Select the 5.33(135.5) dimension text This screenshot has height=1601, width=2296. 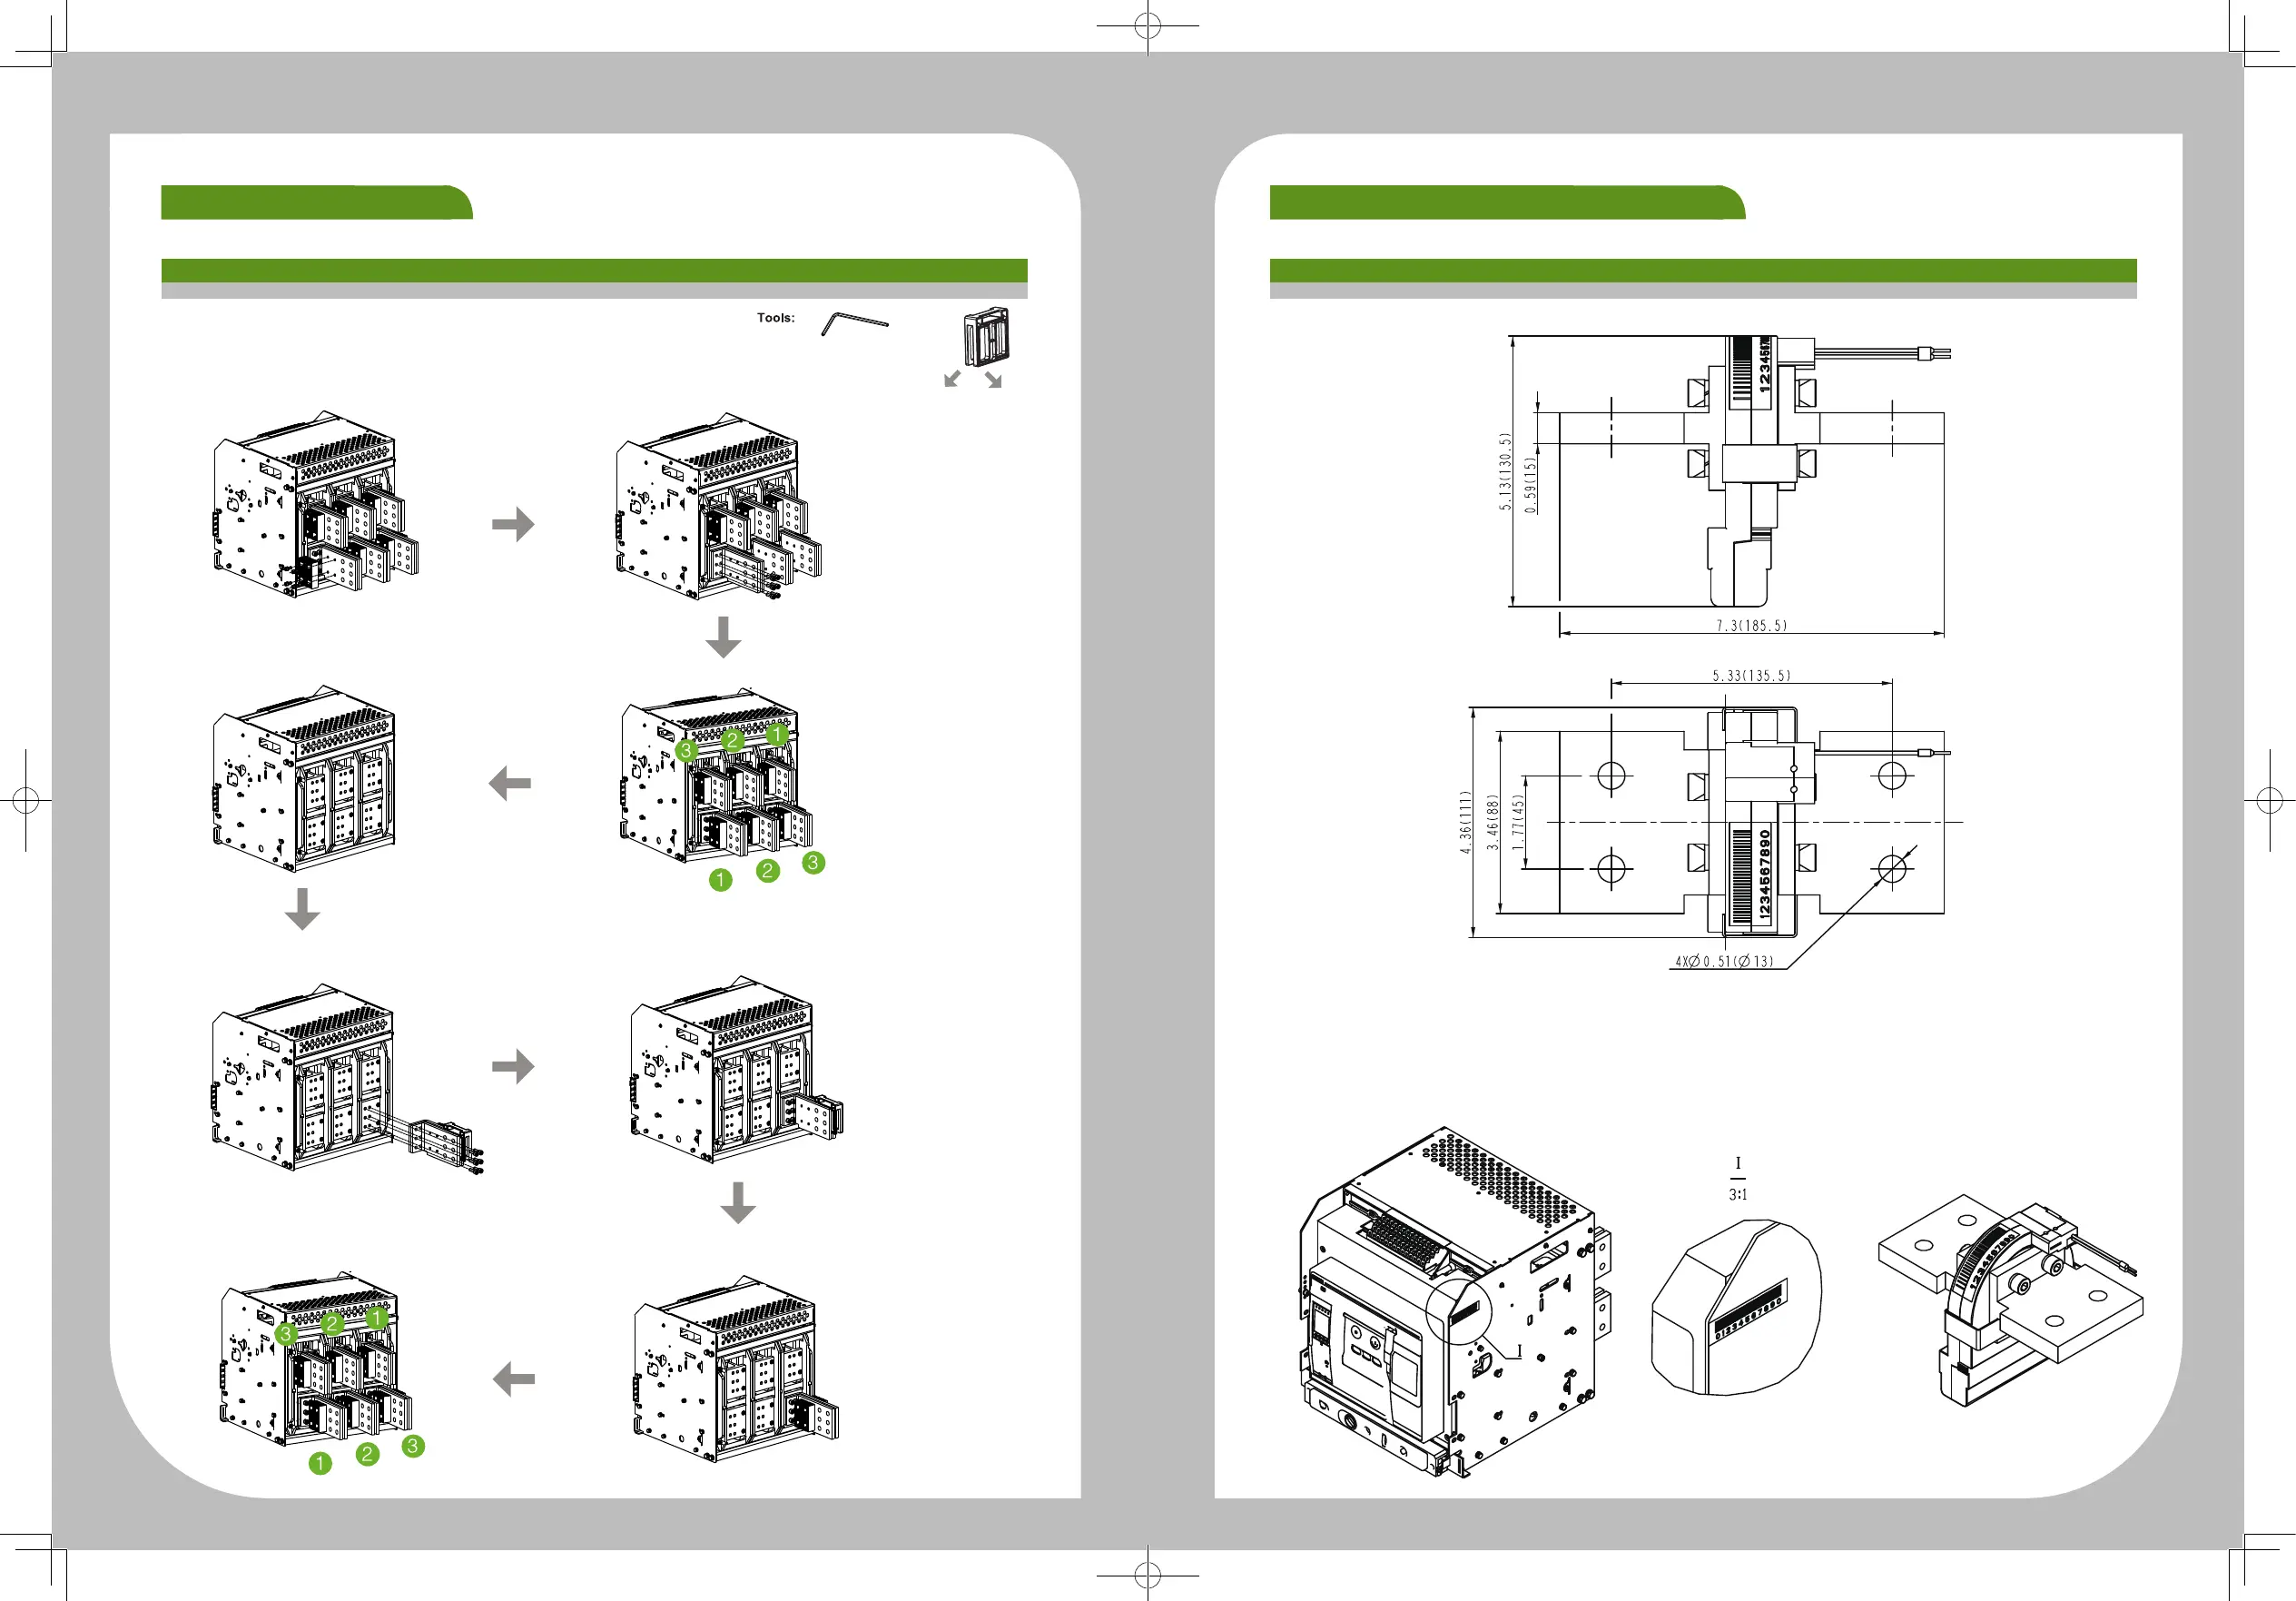[1751, 676]
